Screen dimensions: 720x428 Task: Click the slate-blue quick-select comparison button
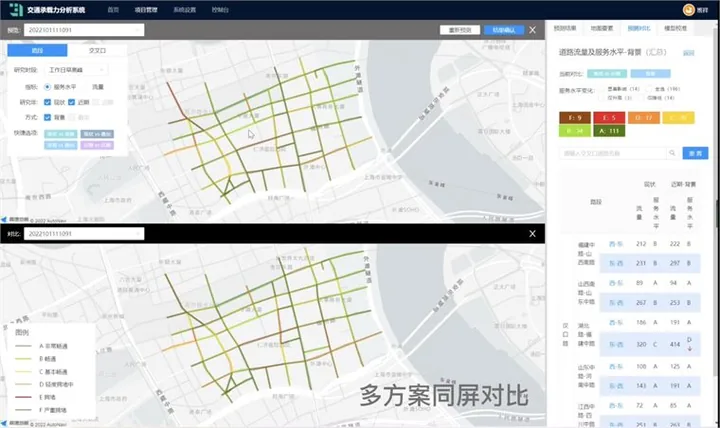click(x=97, y=134)
